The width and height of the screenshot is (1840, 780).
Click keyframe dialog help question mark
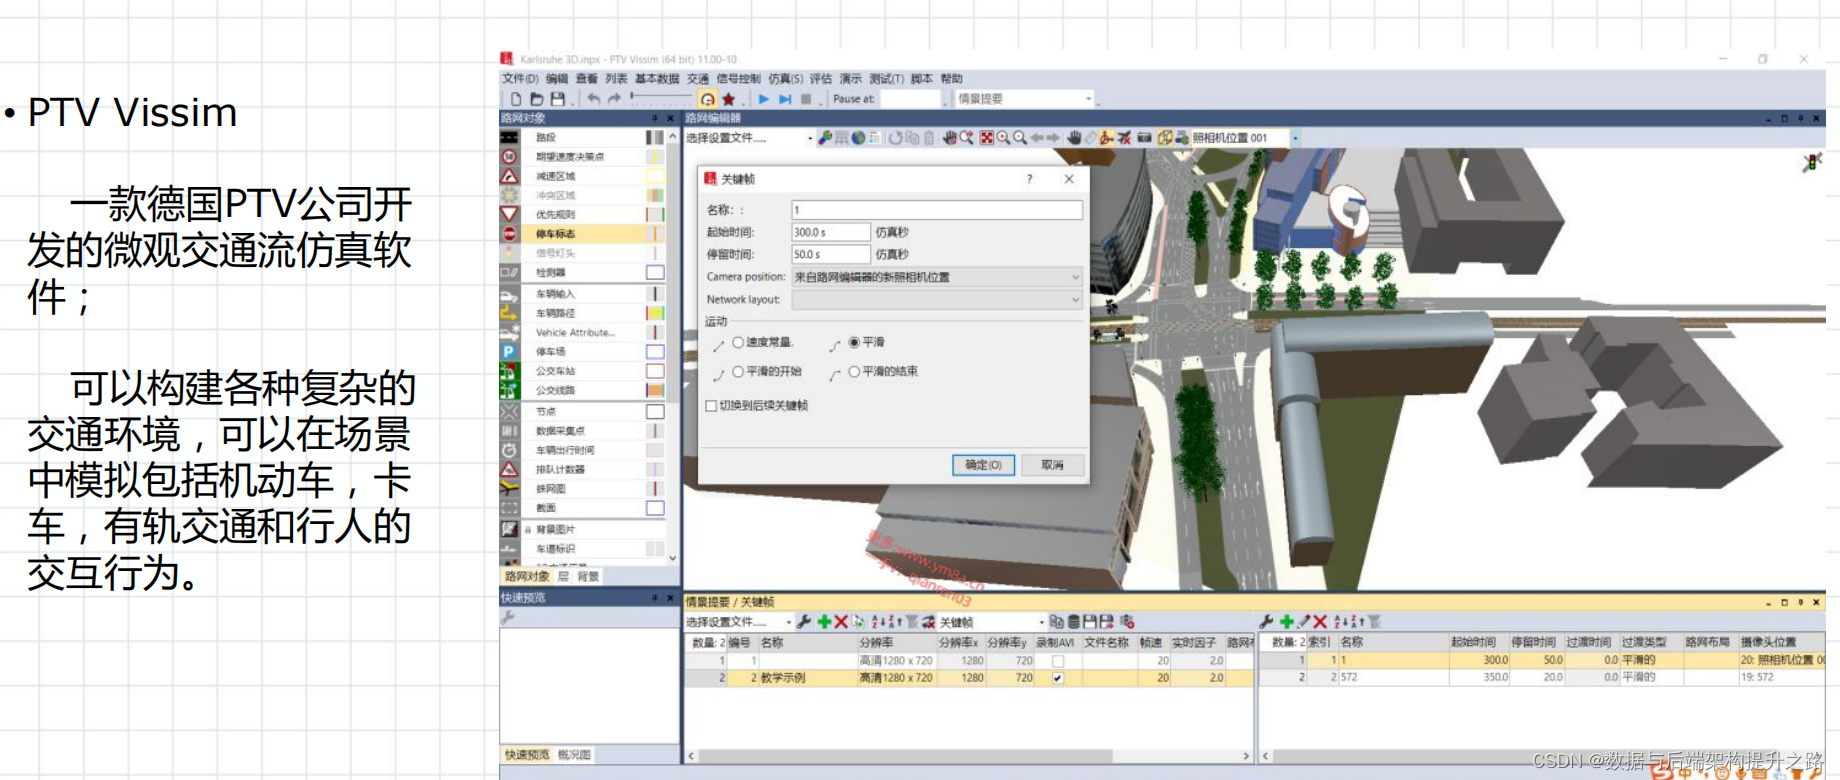click(x=1029, y=179)
